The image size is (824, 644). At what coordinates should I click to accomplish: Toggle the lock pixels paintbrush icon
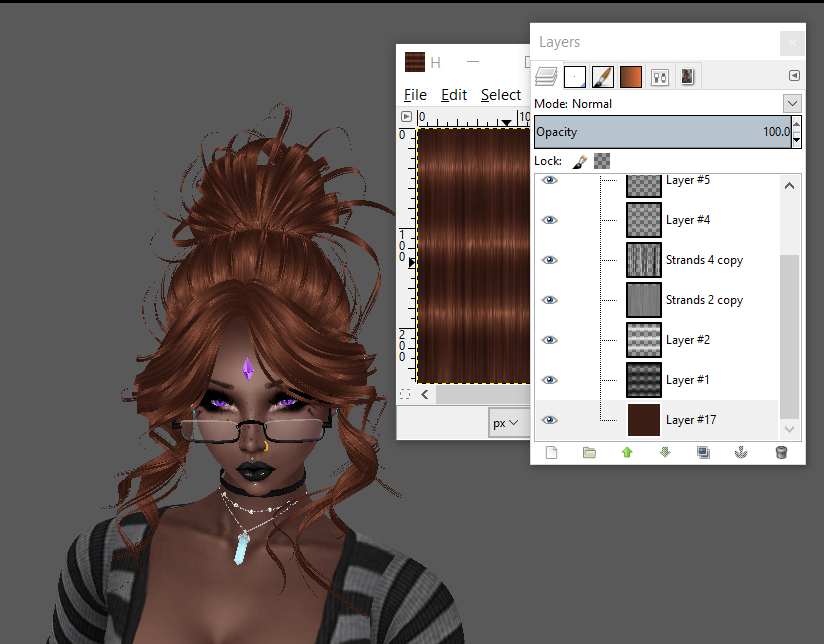(580, 161)
